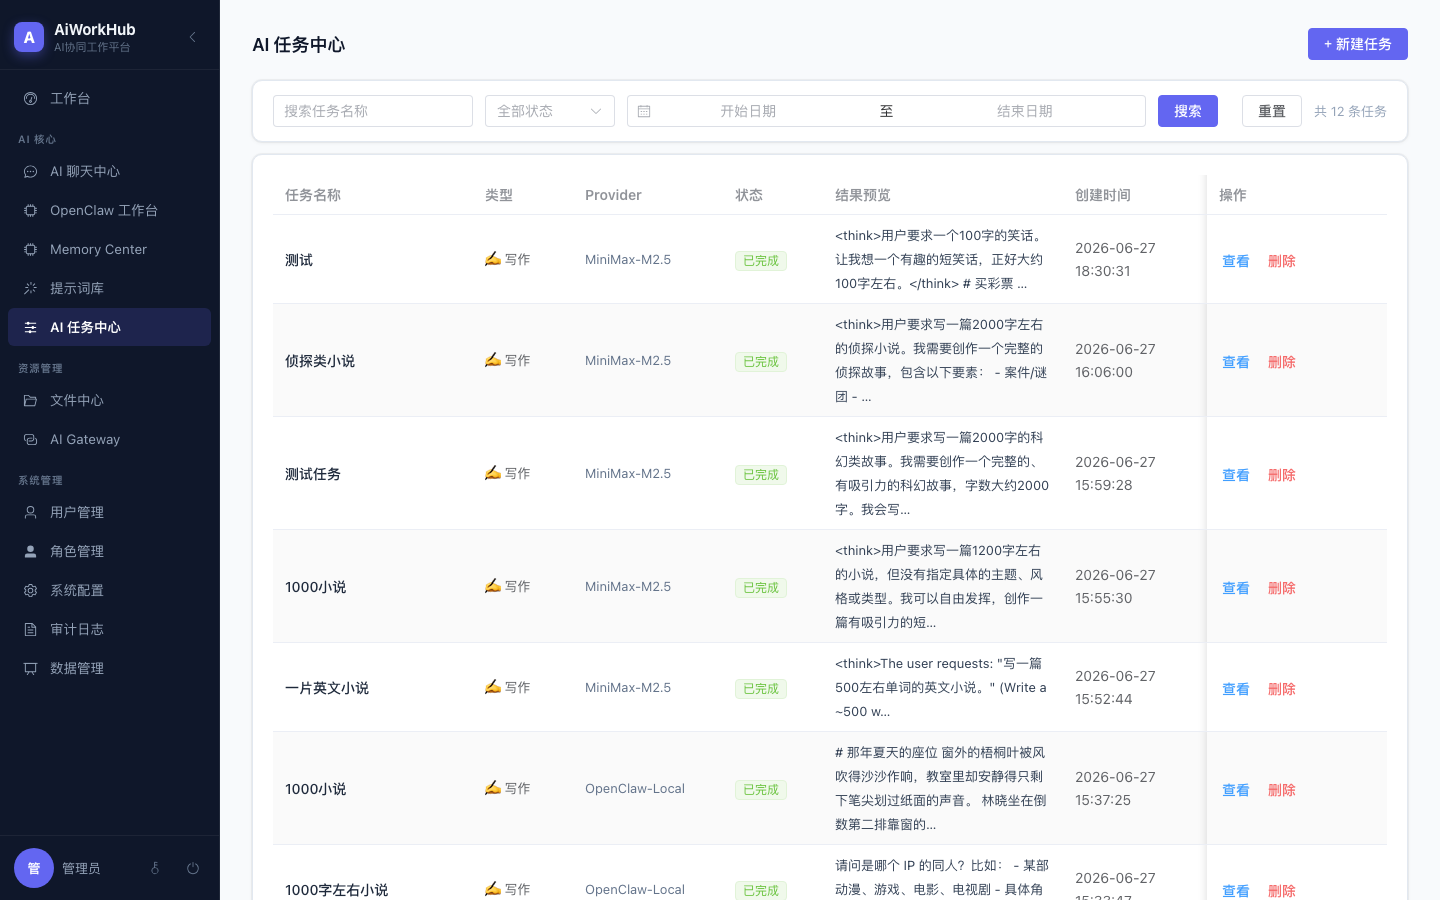This screenshot has width=1440, height=900.
Task: Click the accessibility icon beside 管理员
Action: [x=155, y=868]
